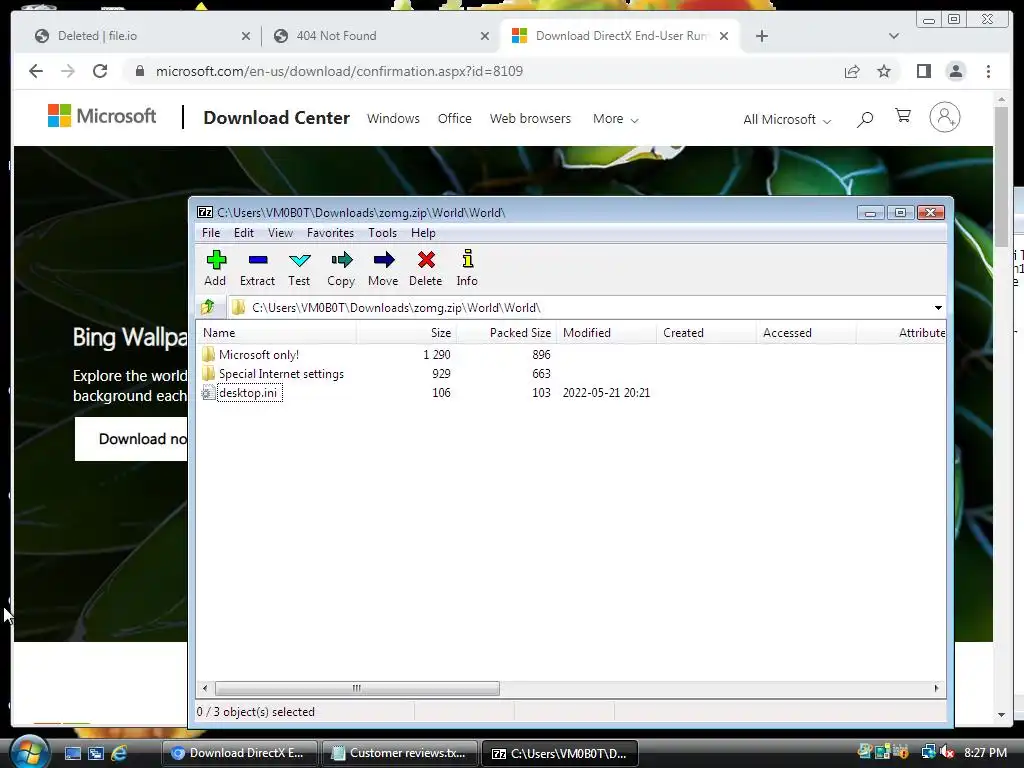1024x768 pixels.
Task: Run Test on the archive
Action: point(299,268)
